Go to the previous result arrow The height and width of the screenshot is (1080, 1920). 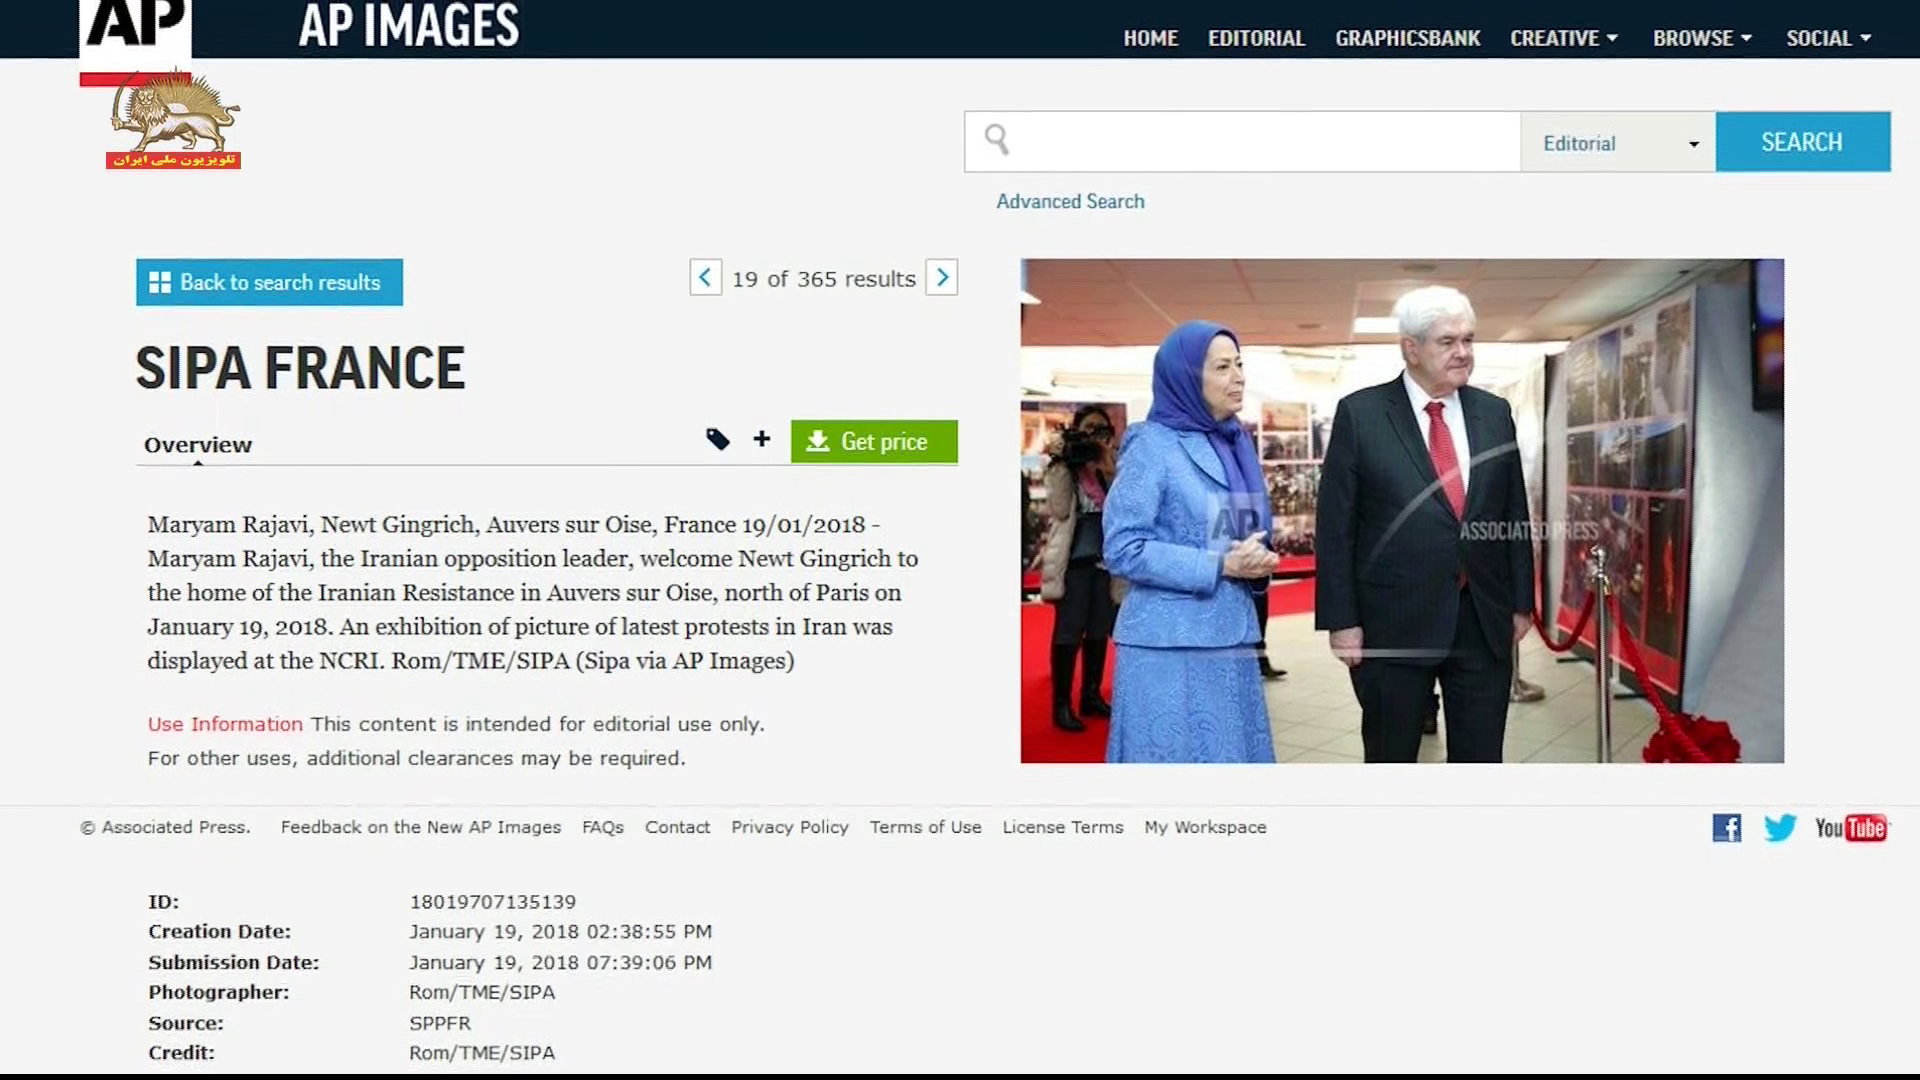tap(705, 277)
